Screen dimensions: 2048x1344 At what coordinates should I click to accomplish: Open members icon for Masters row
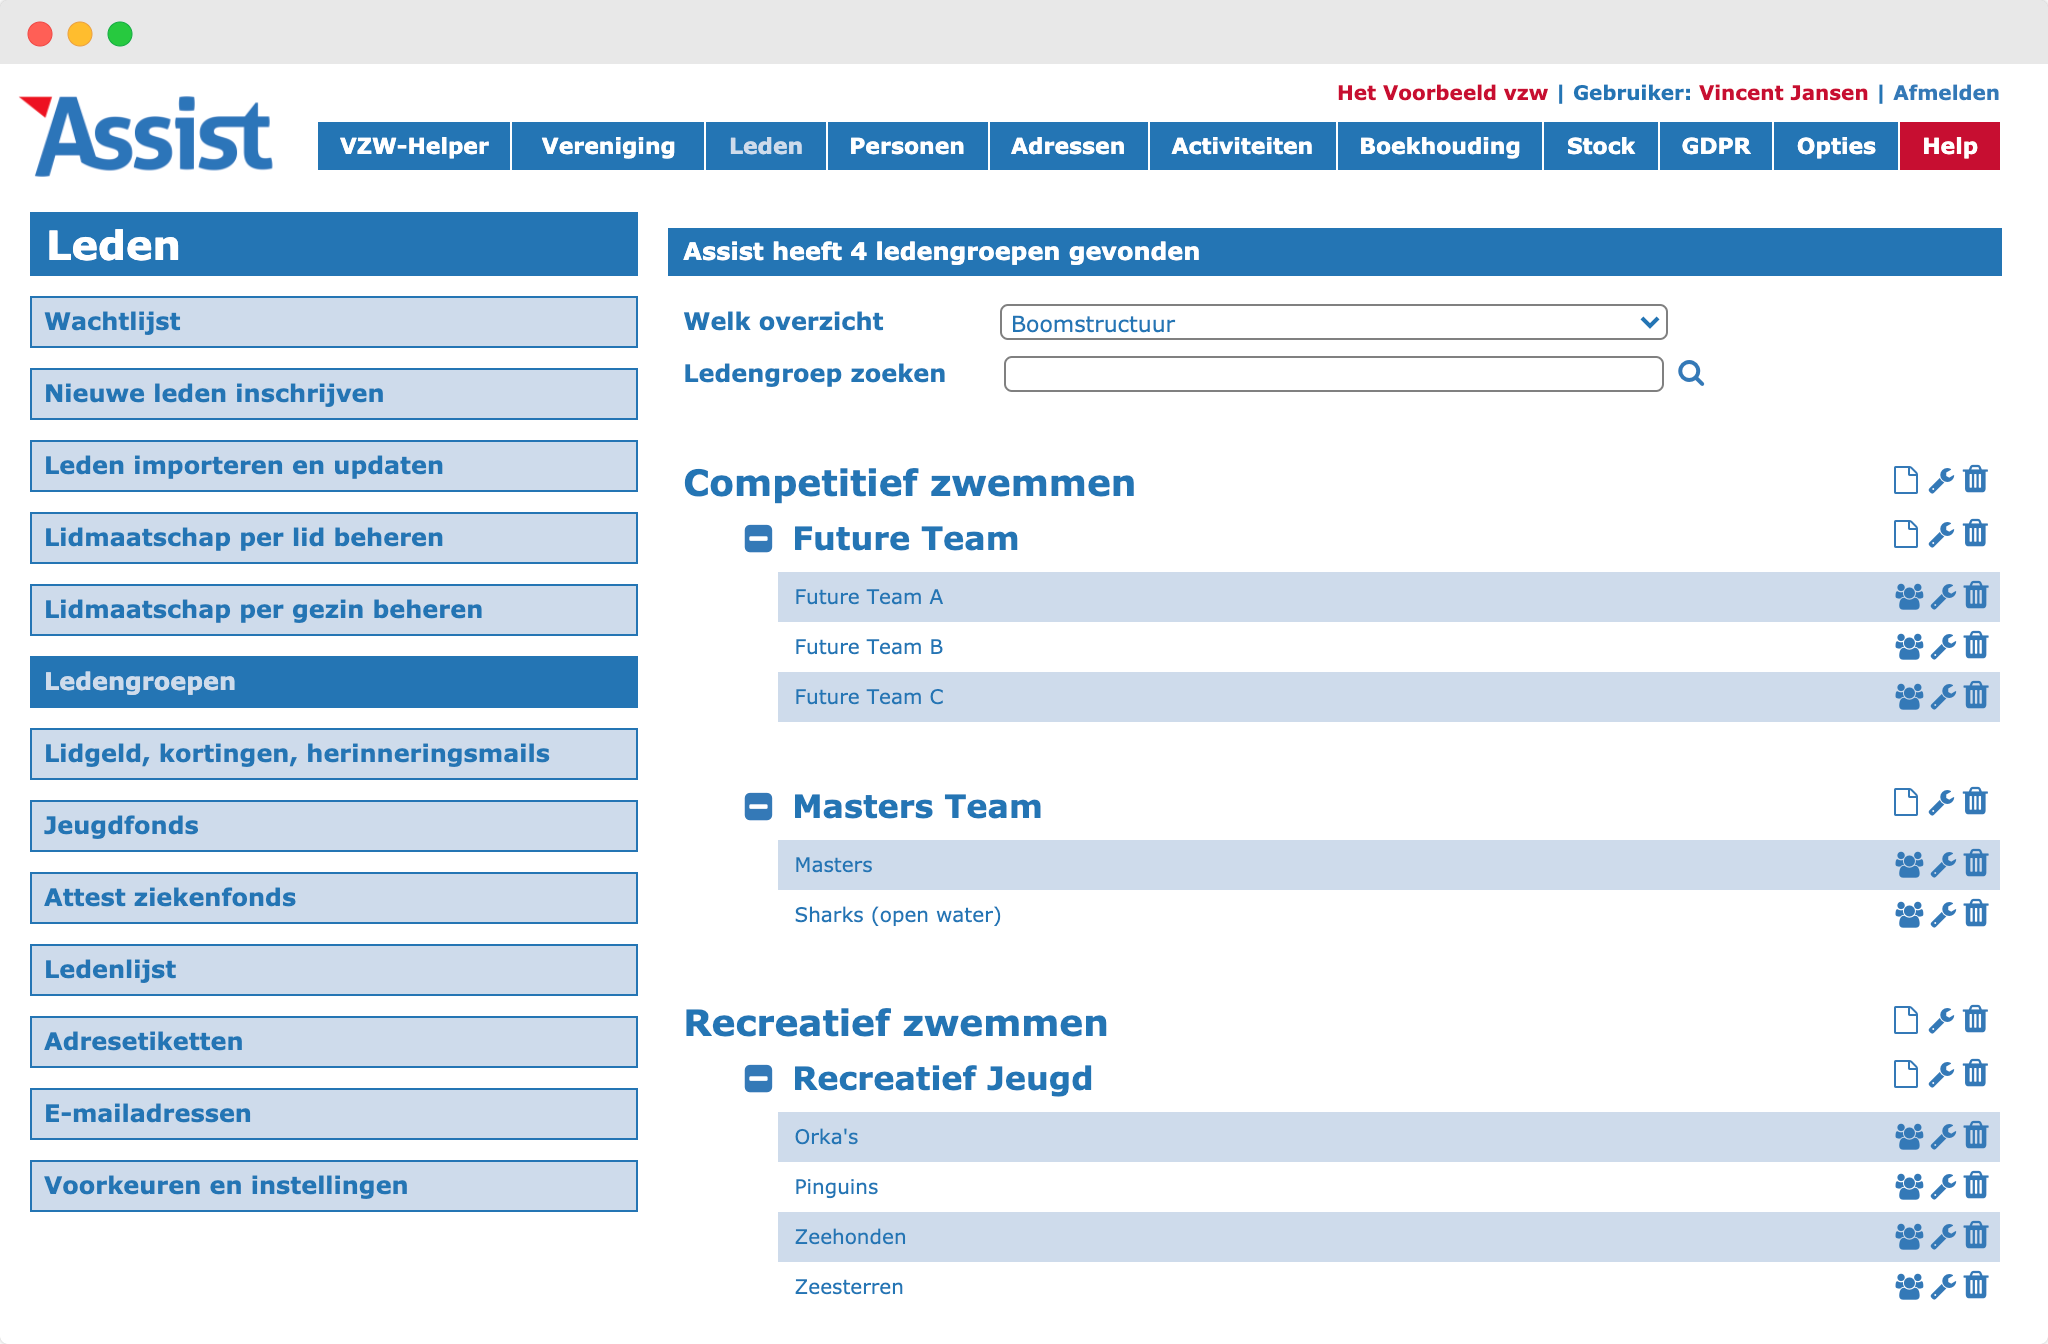[1909, 865]
